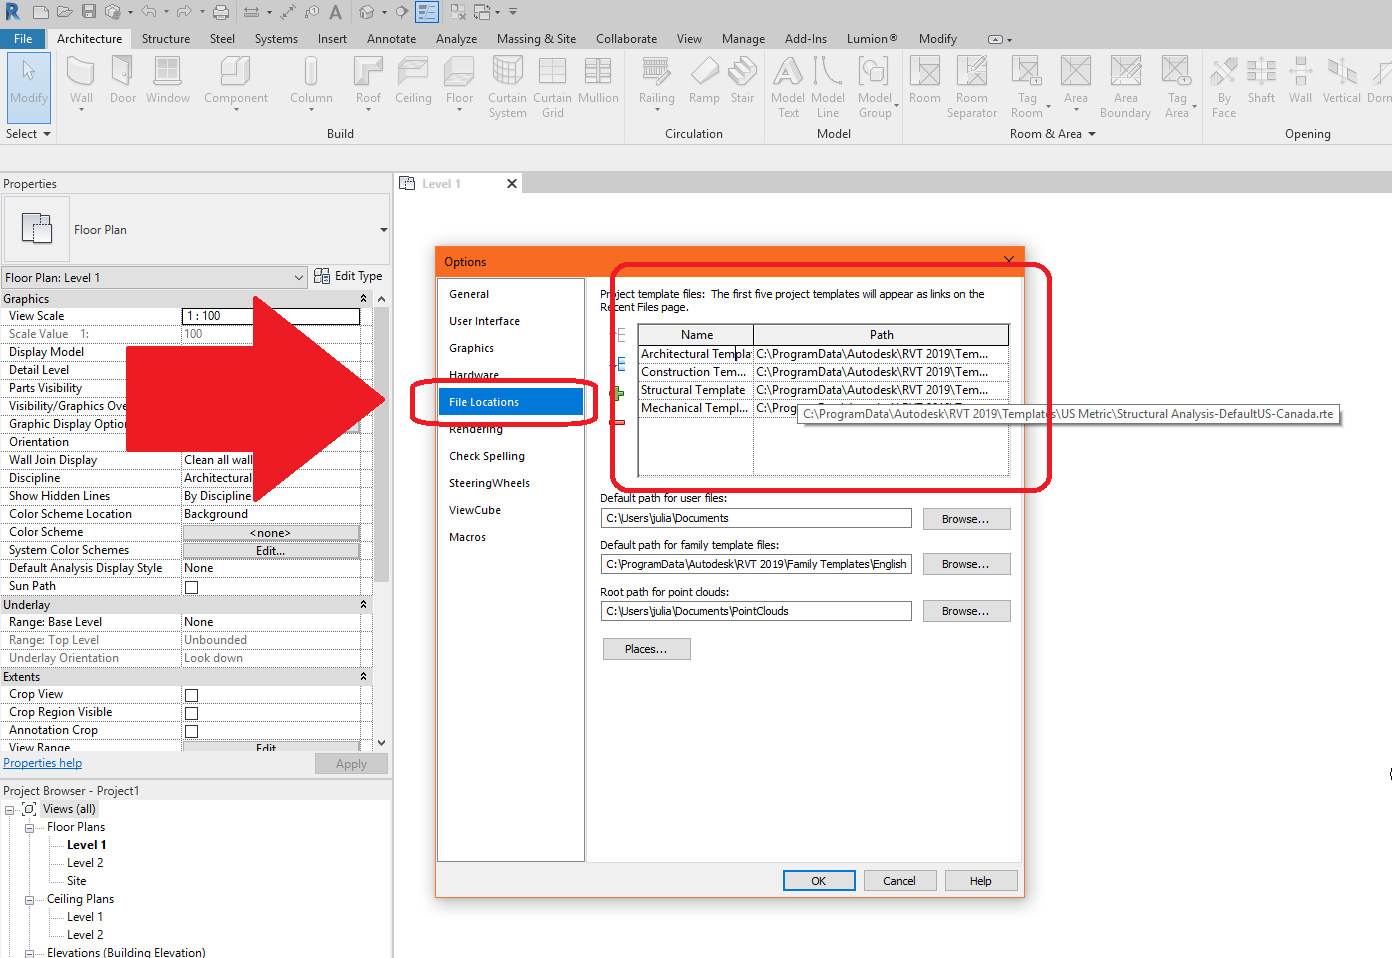Open the File menu
1392x958 pixels.
pyautogui.click(x=22, y=38)
